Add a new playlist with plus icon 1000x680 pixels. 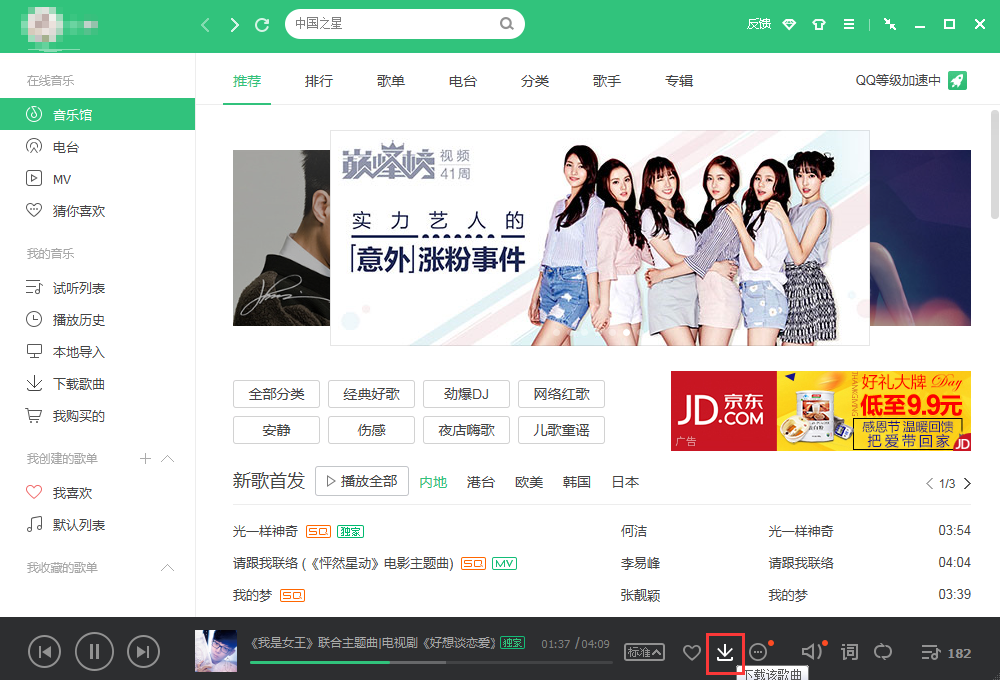click(145, 458)
